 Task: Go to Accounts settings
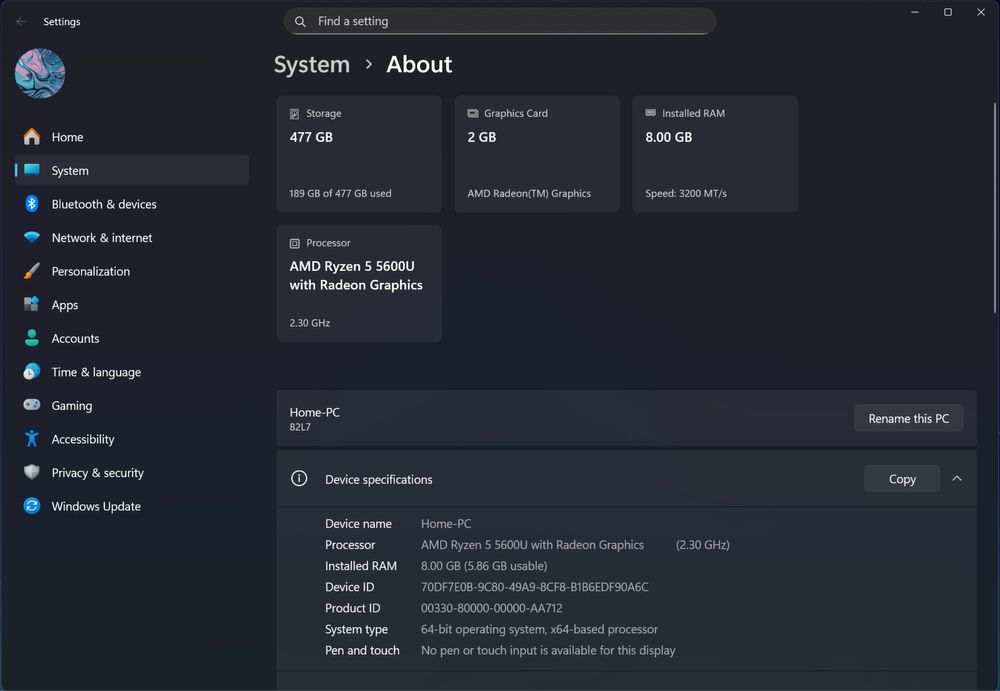click(131, 338)
